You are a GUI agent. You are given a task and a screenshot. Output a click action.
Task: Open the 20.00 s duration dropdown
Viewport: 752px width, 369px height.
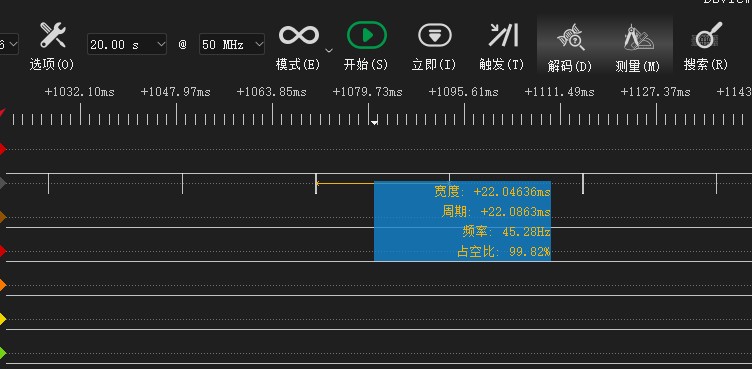pyautogui.click(x=127, y=44)
